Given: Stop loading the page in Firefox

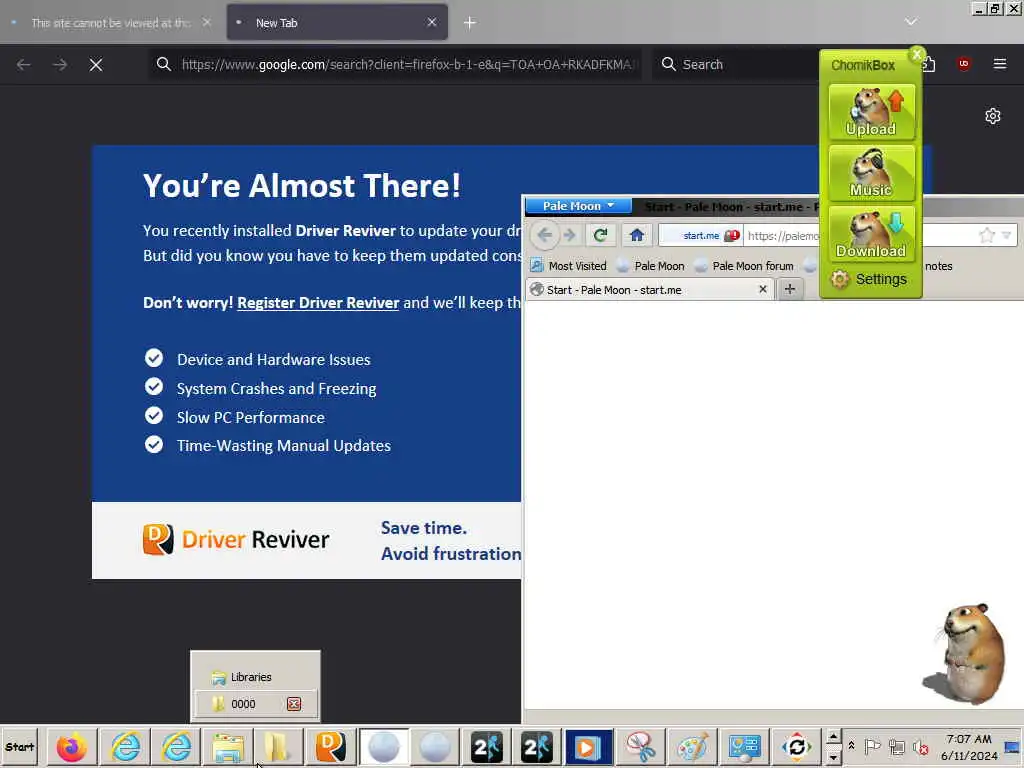Looking at the screenshot, I should coord(96,65).
